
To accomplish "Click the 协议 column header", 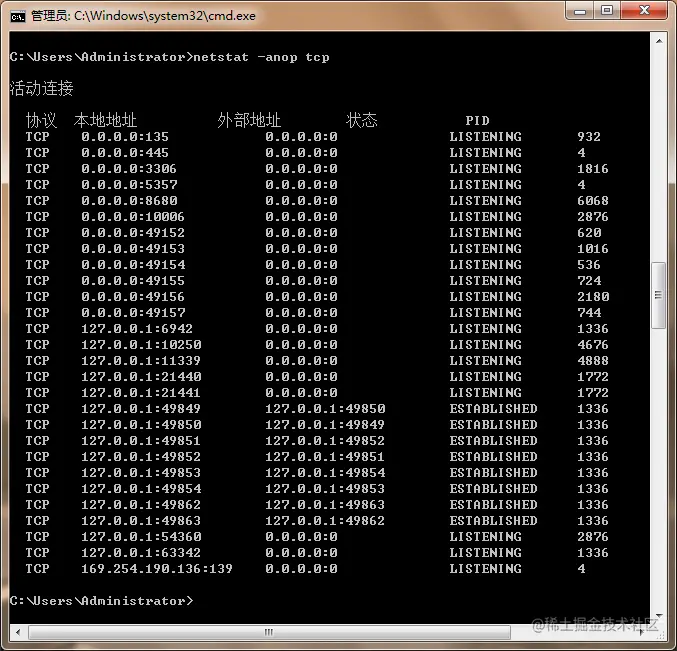I will point(41,120).
